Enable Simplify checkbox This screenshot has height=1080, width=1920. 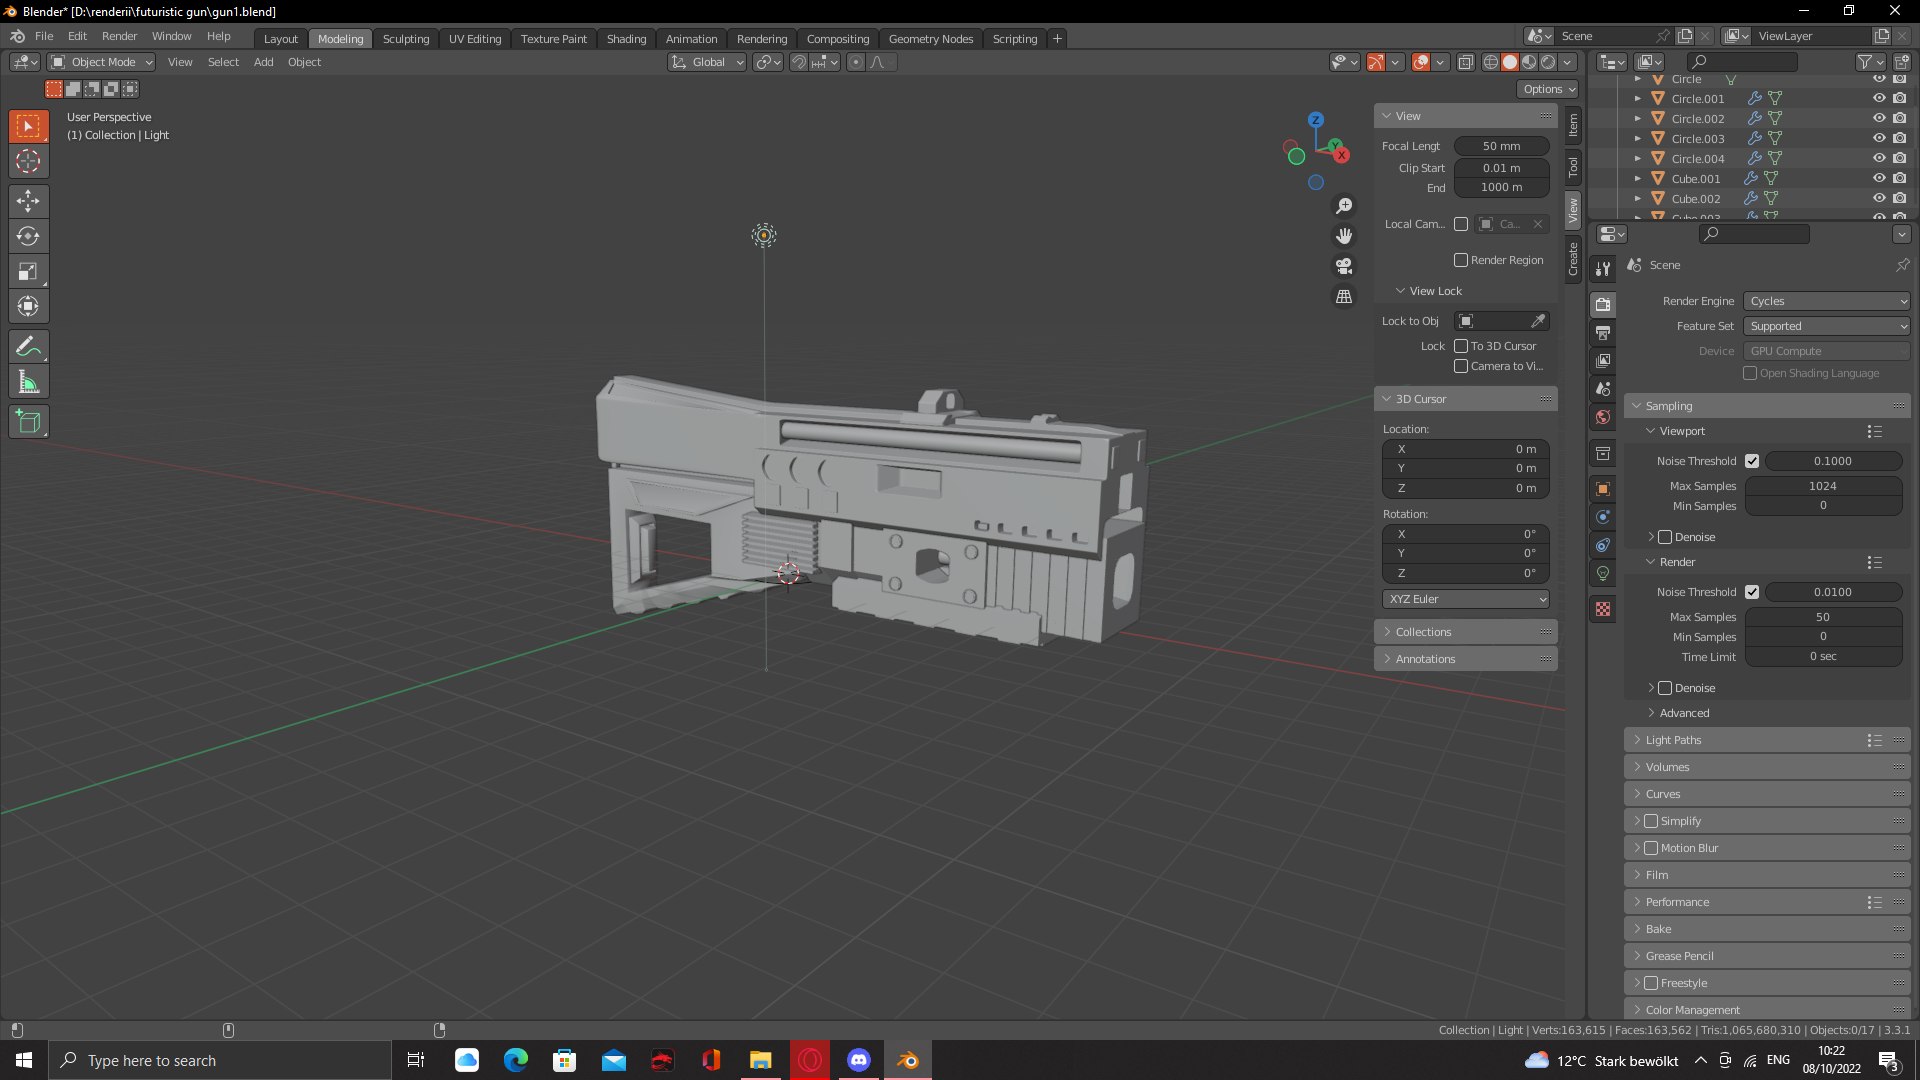[1651, 821]
